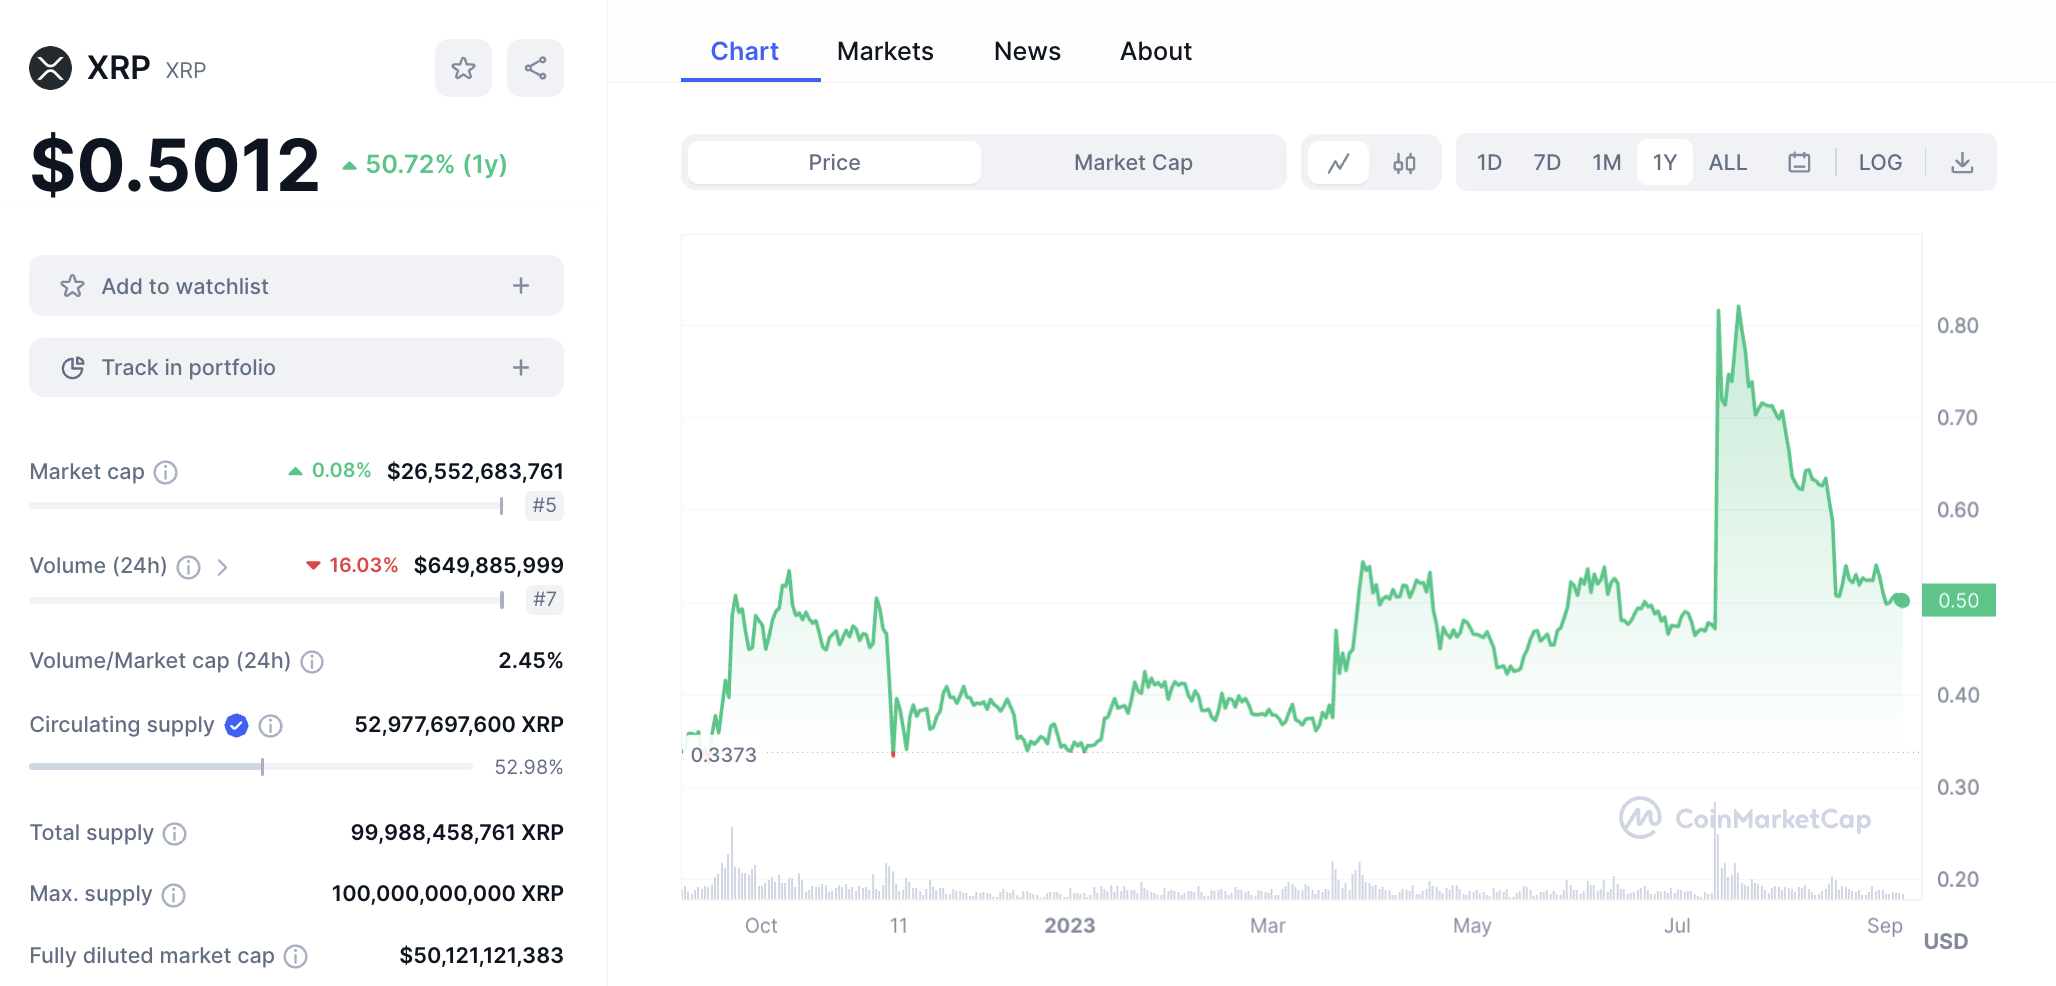
Task: Expand Volume (24h) details chevron
Action: tap(222, 567)
